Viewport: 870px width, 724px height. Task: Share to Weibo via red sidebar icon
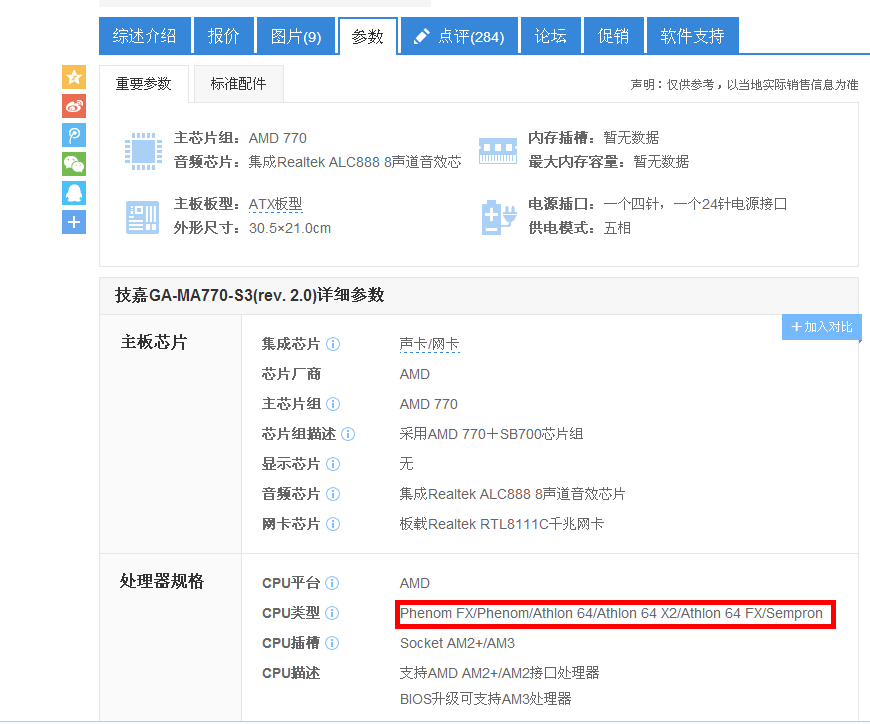tap(74, 106)
